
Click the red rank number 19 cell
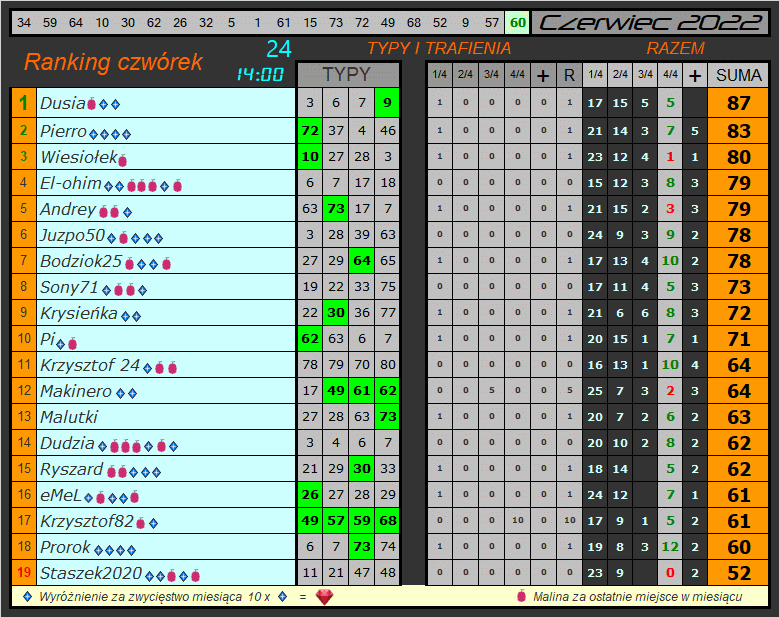[24, 573]
